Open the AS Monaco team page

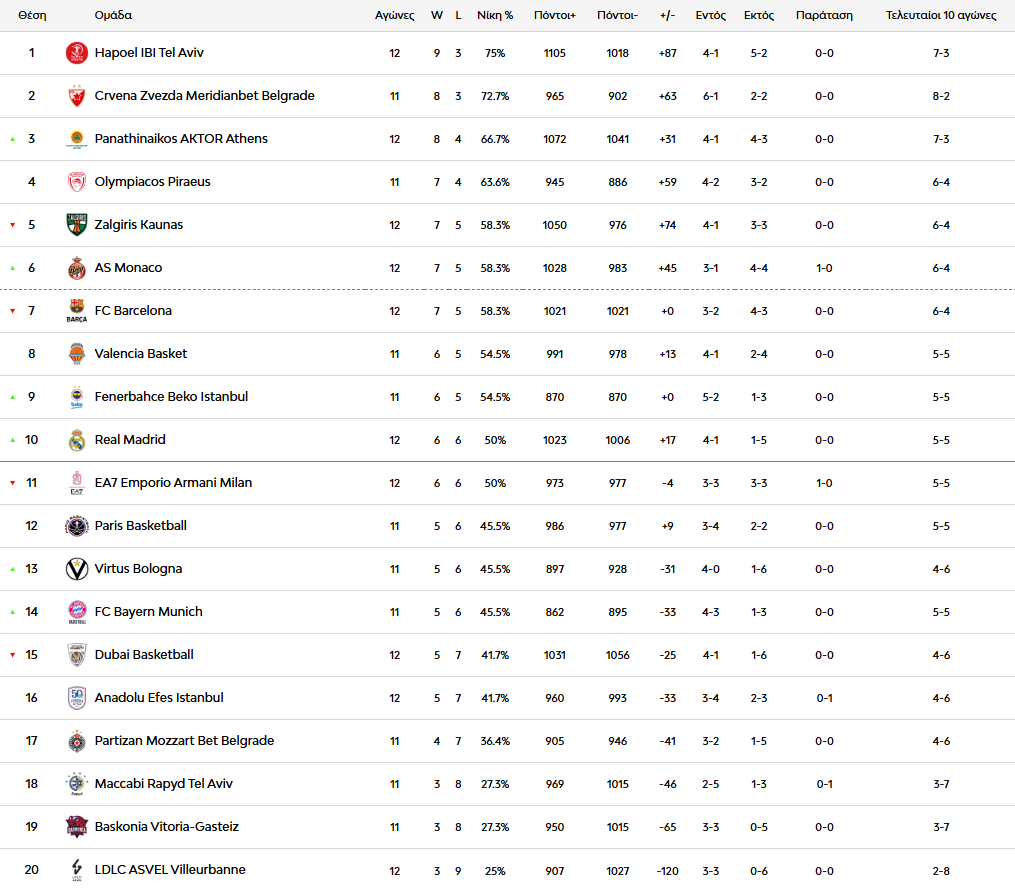point(128,268)
